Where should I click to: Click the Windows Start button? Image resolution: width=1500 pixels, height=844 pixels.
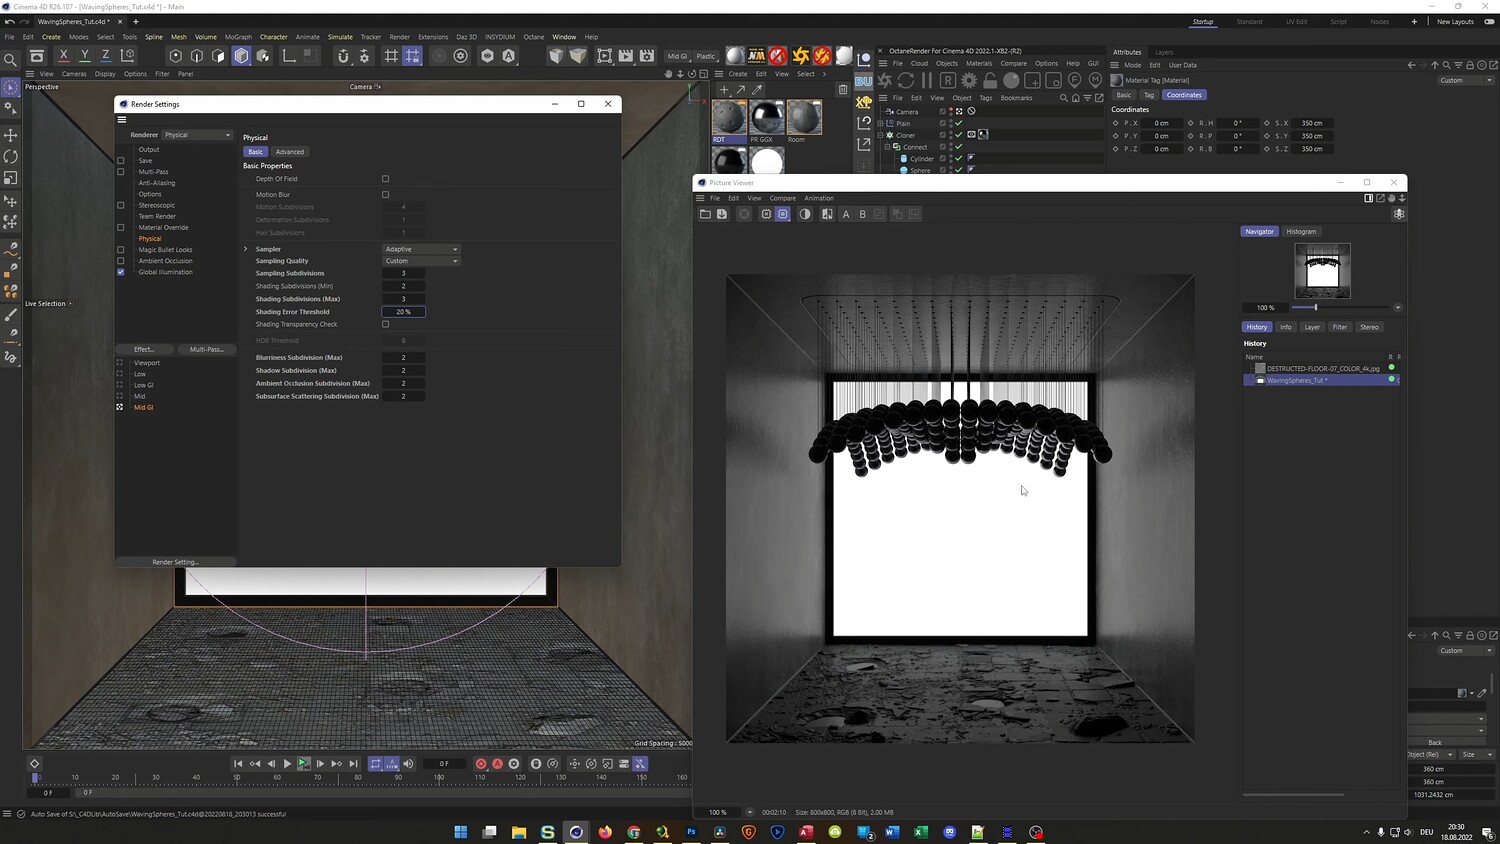pyautogui.click(x=461, y=832)
